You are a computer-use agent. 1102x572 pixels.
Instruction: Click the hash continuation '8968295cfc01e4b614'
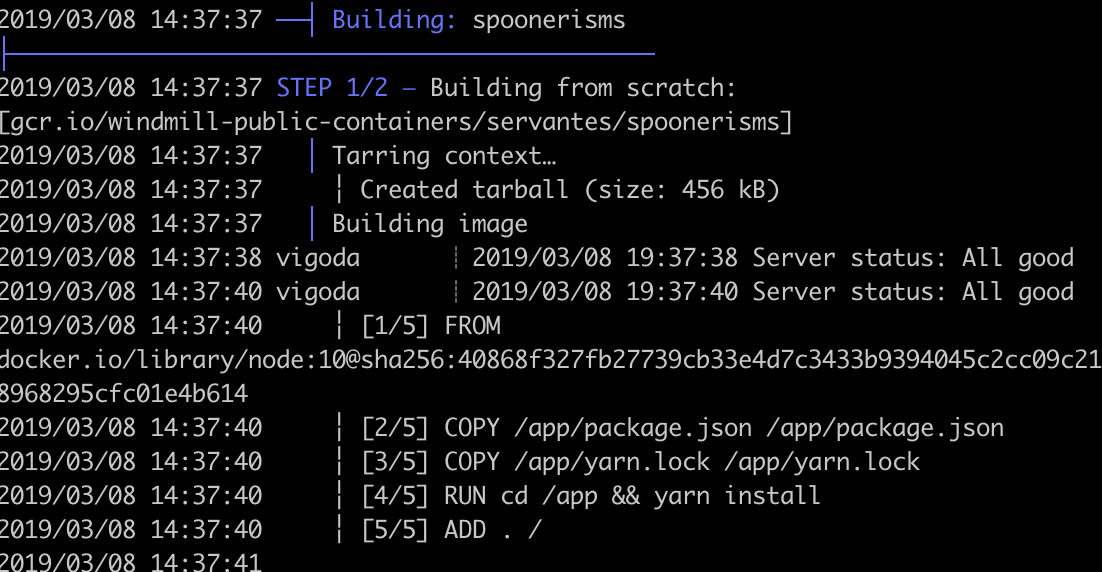tap(124, 394)
